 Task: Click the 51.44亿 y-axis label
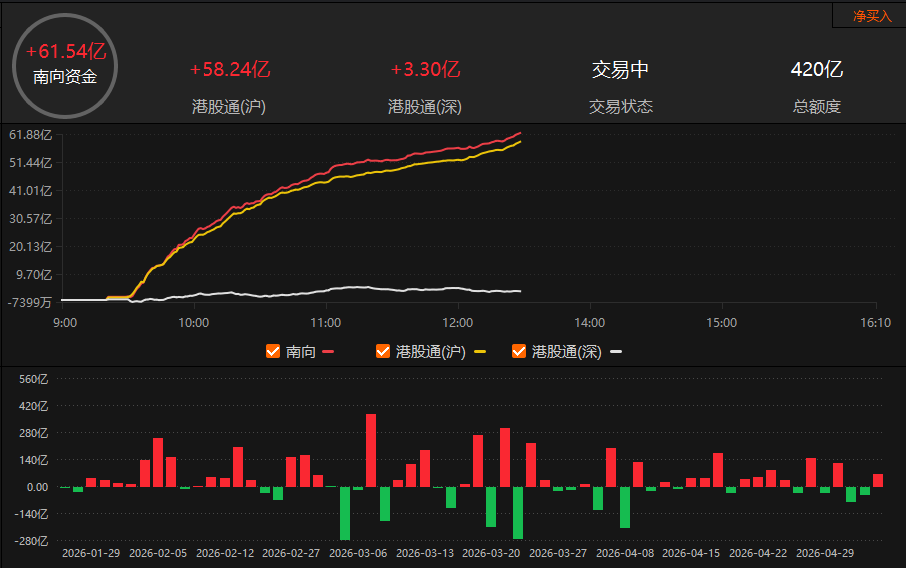(31, 163)
